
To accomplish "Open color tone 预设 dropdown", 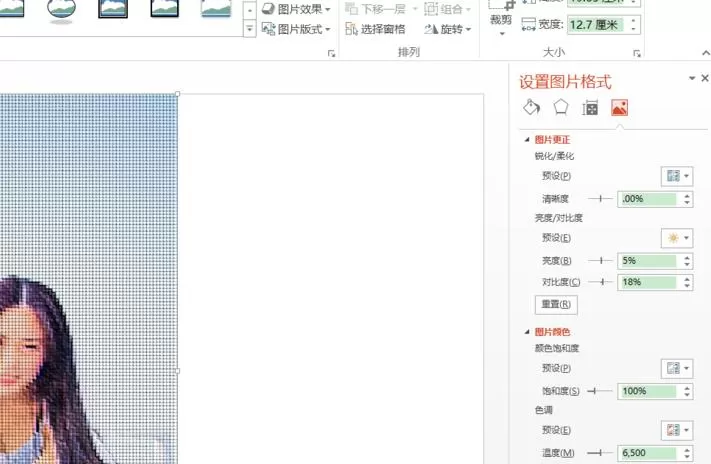I will coord(677,430).
